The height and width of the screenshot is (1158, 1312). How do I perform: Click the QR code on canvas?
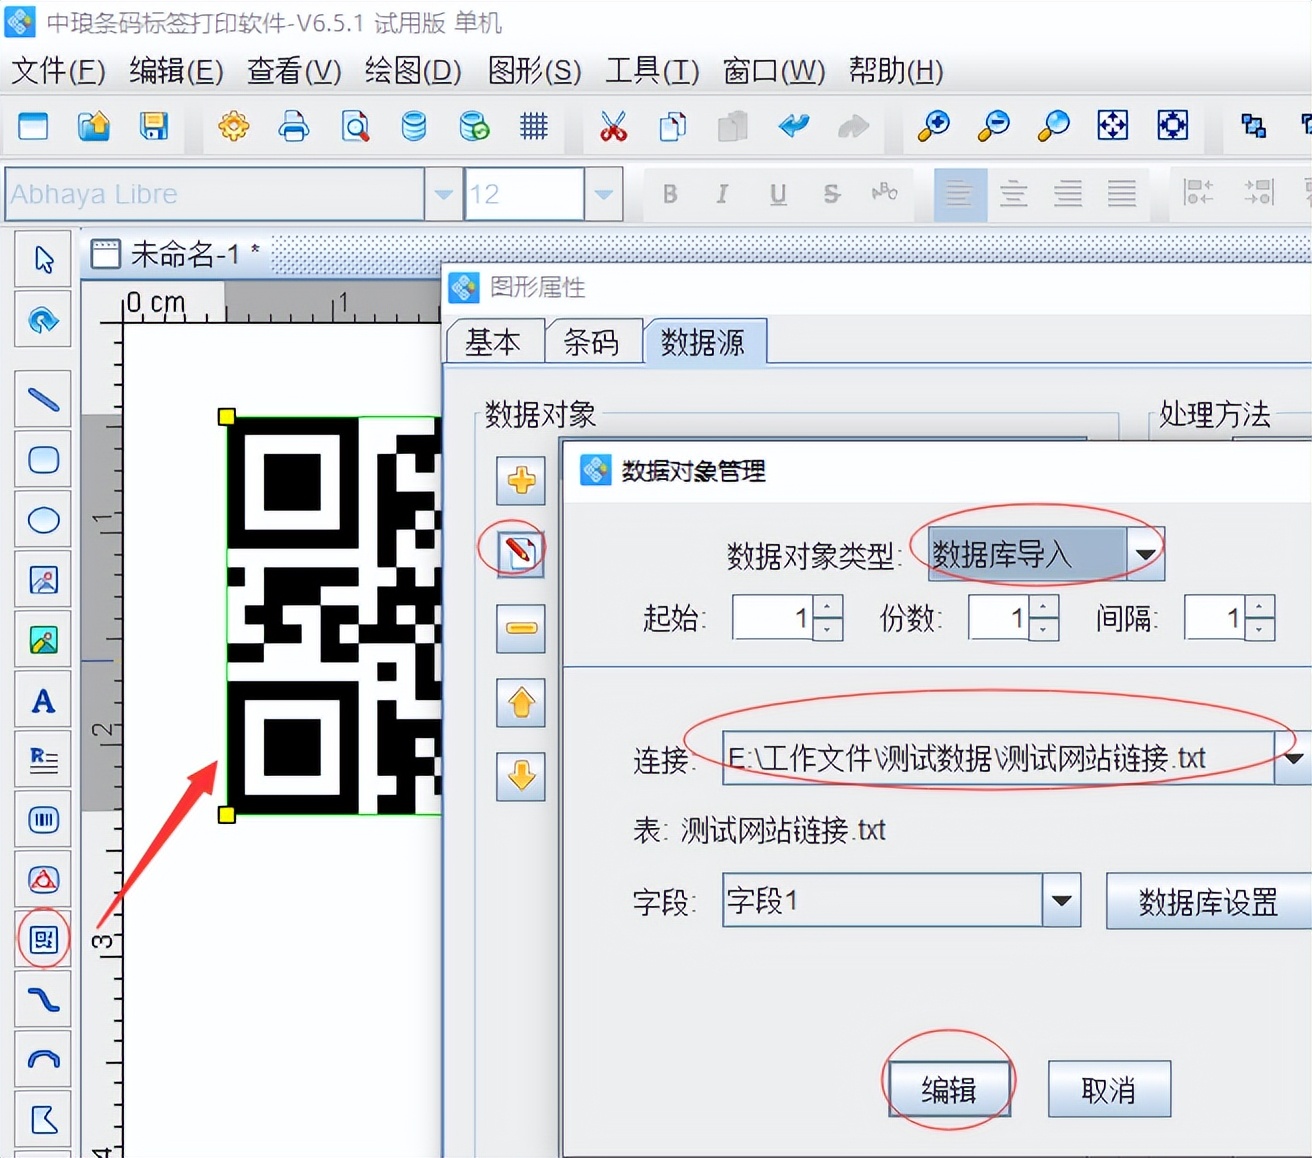334,615
